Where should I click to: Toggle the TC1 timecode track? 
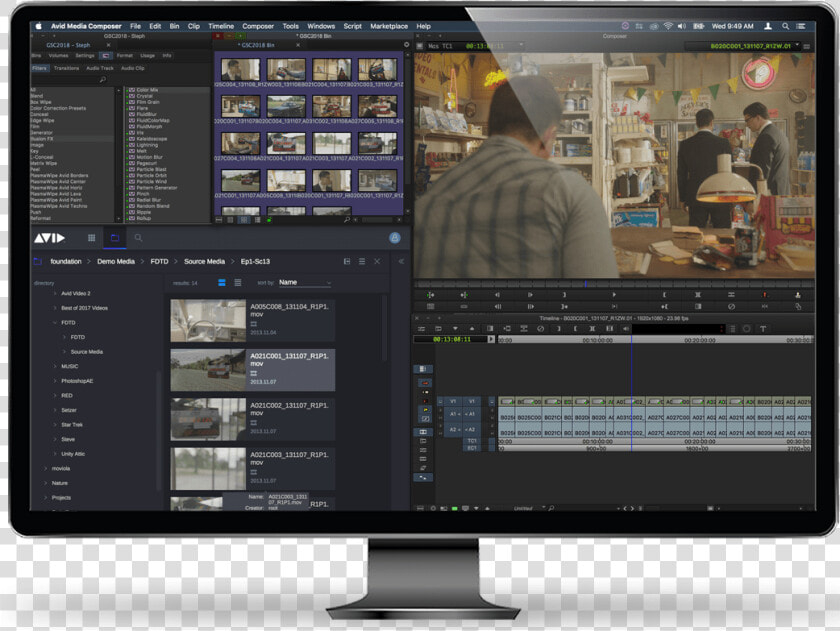coord(471,441)
